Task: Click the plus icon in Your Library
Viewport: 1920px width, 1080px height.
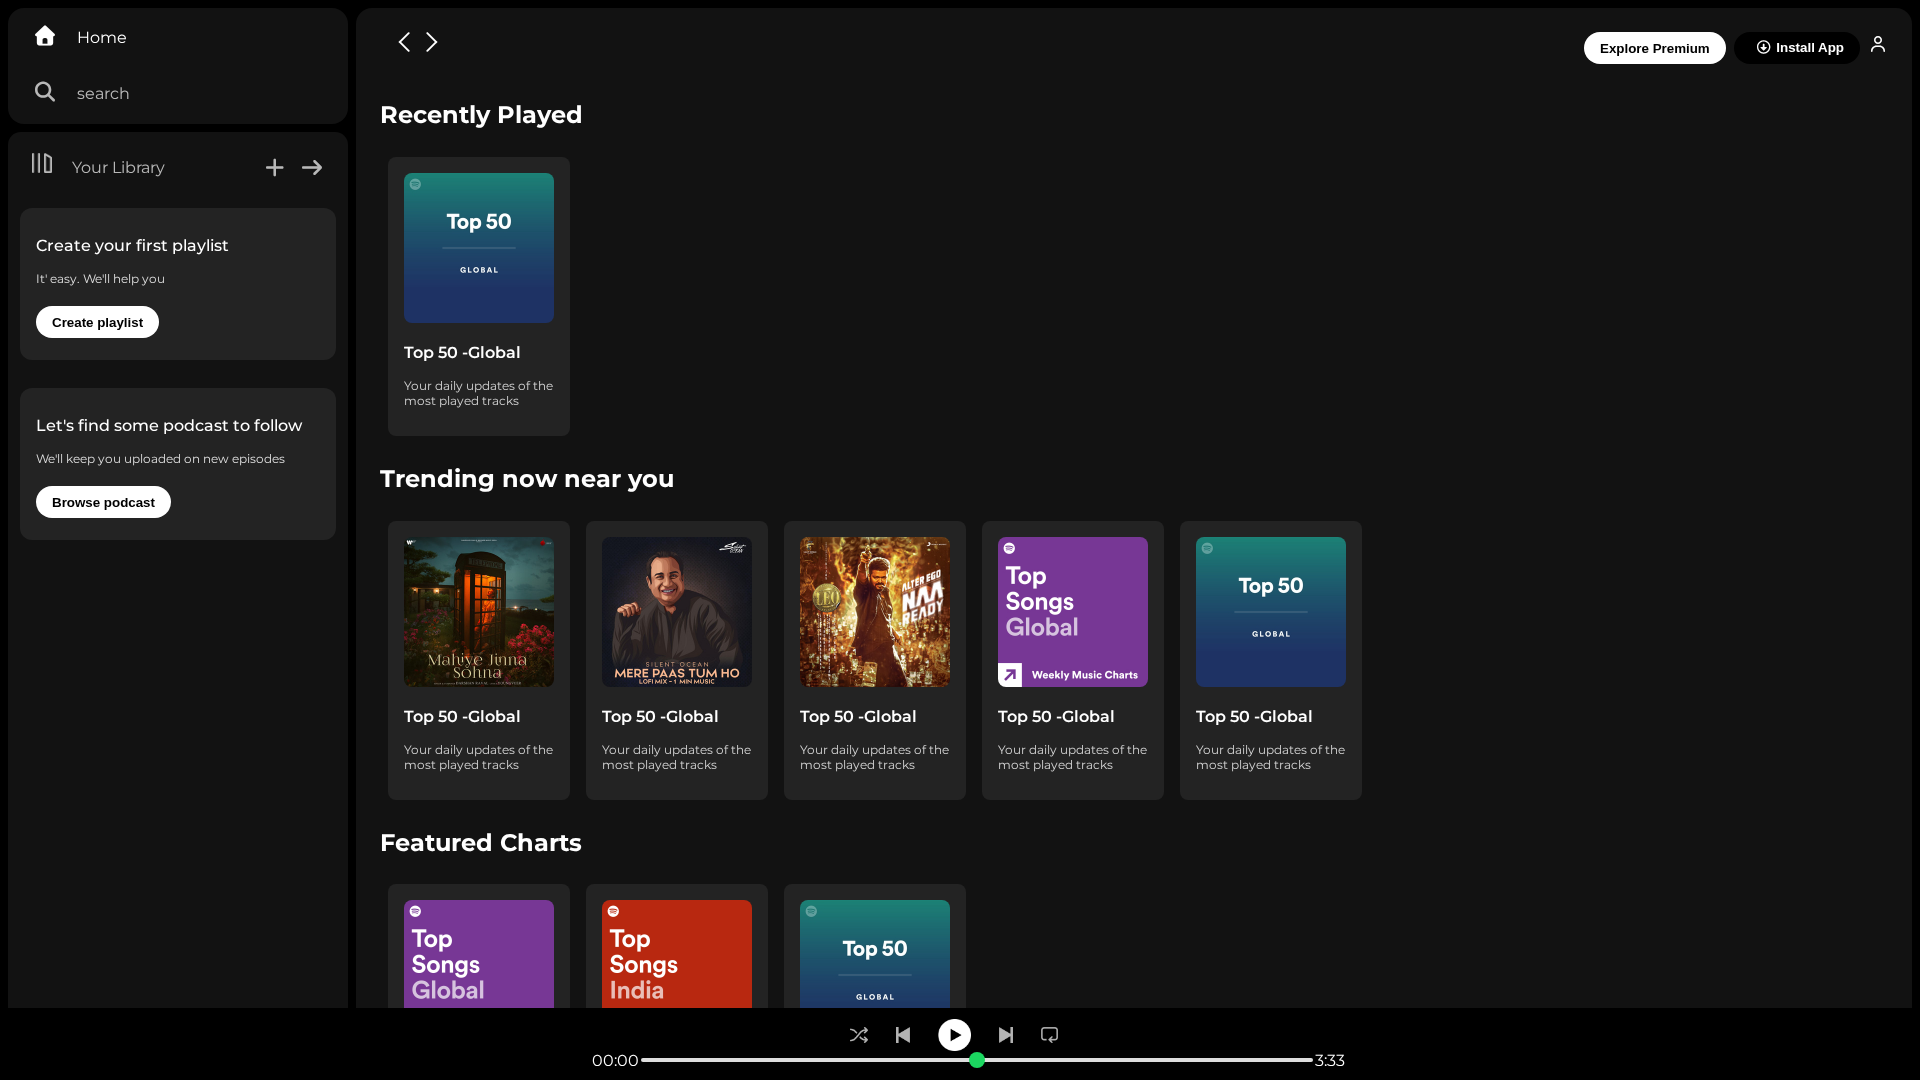Action: point(275,168)
